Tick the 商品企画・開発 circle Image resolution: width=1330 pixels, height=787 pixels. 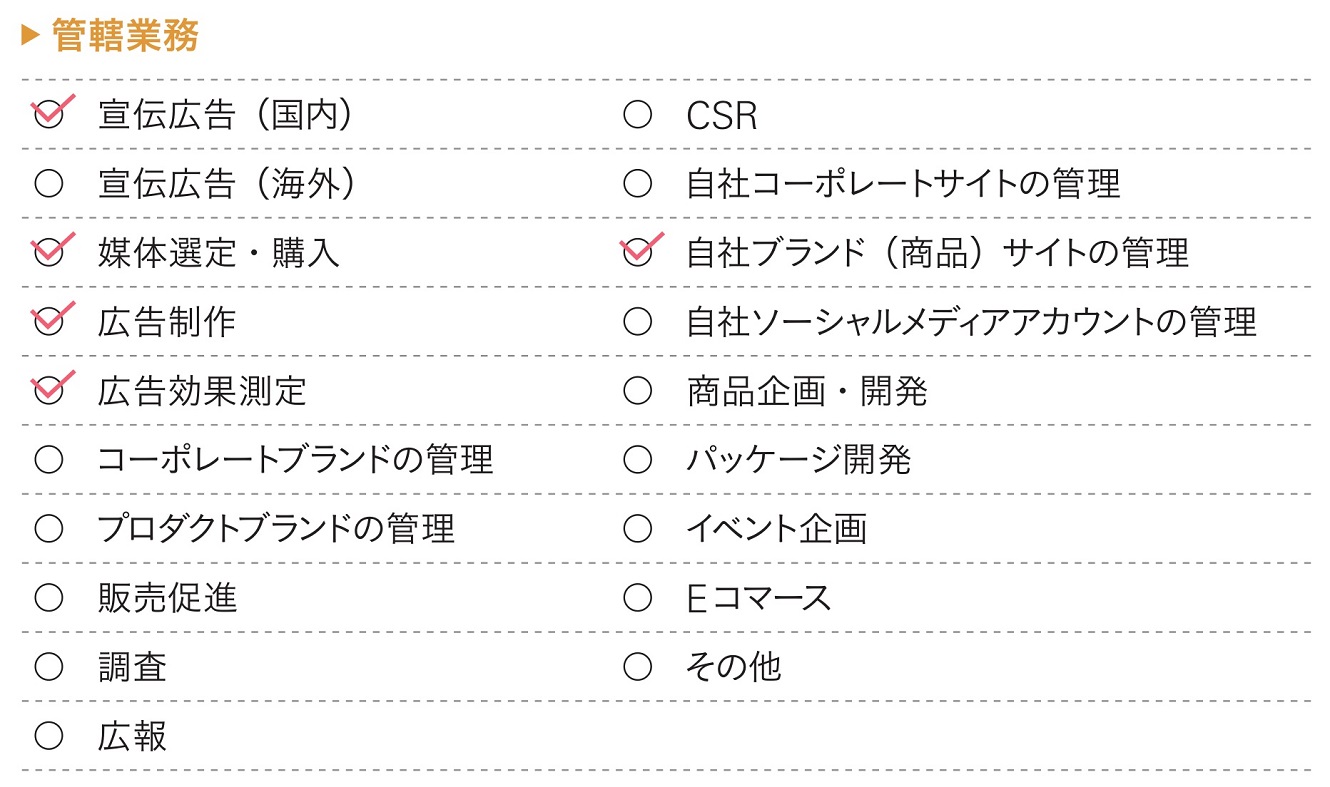pyautogui.click(x=637, y=391)
